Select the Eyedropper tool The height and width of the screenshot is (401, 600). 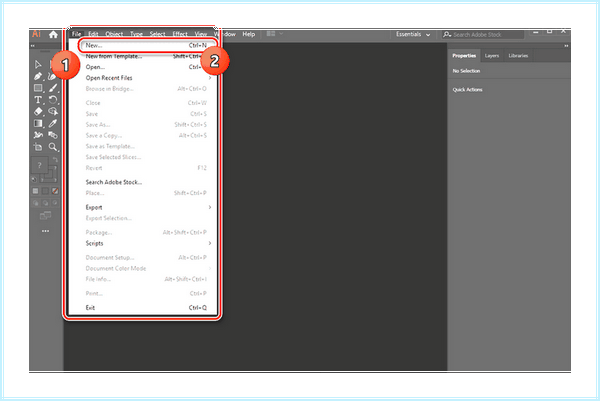[53, 123]
